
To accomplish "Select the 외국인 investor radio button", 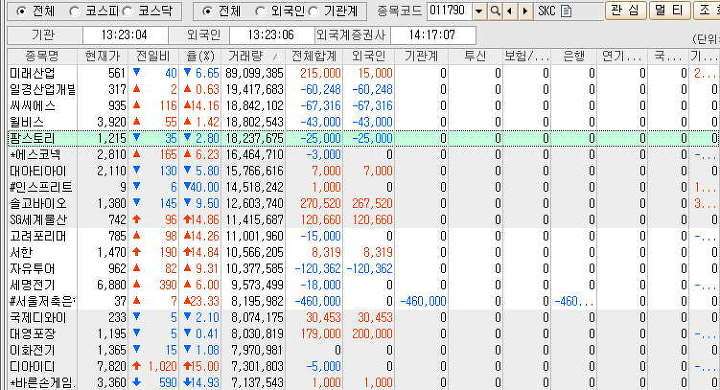I will coord(259,11).
